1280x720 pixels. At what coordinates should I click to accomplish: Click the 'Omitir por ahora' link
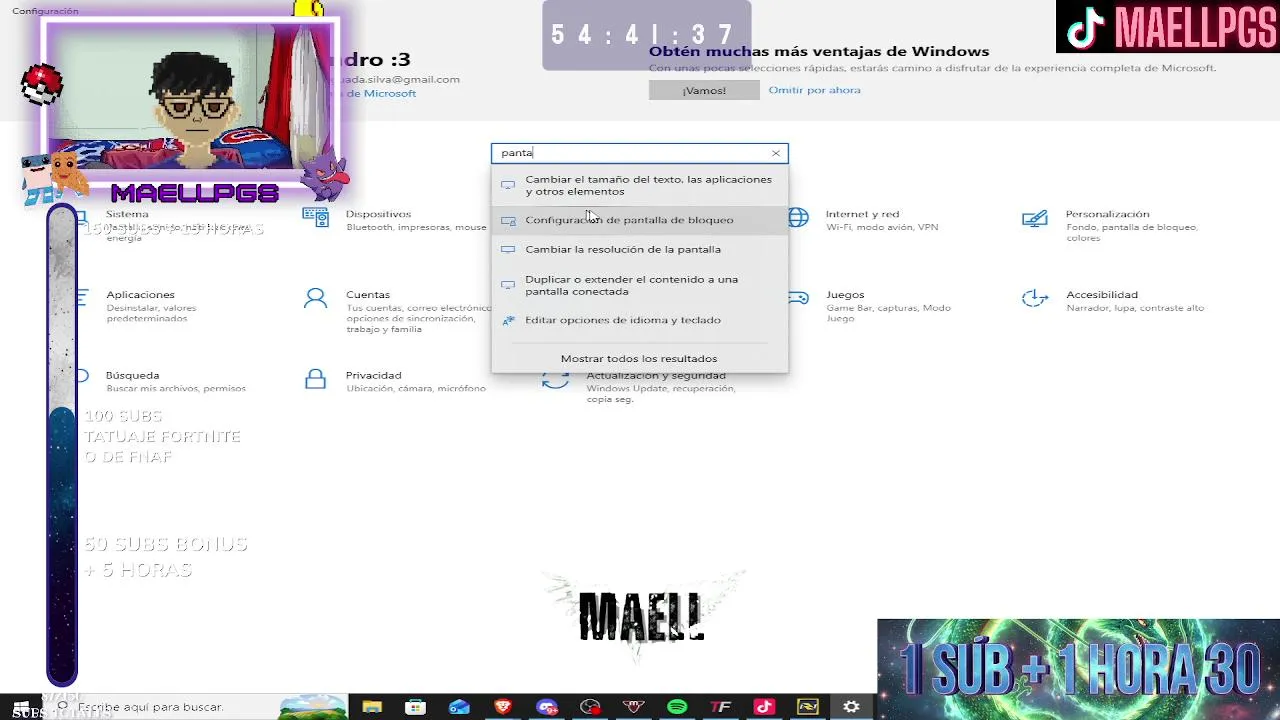tap(814, 90)
